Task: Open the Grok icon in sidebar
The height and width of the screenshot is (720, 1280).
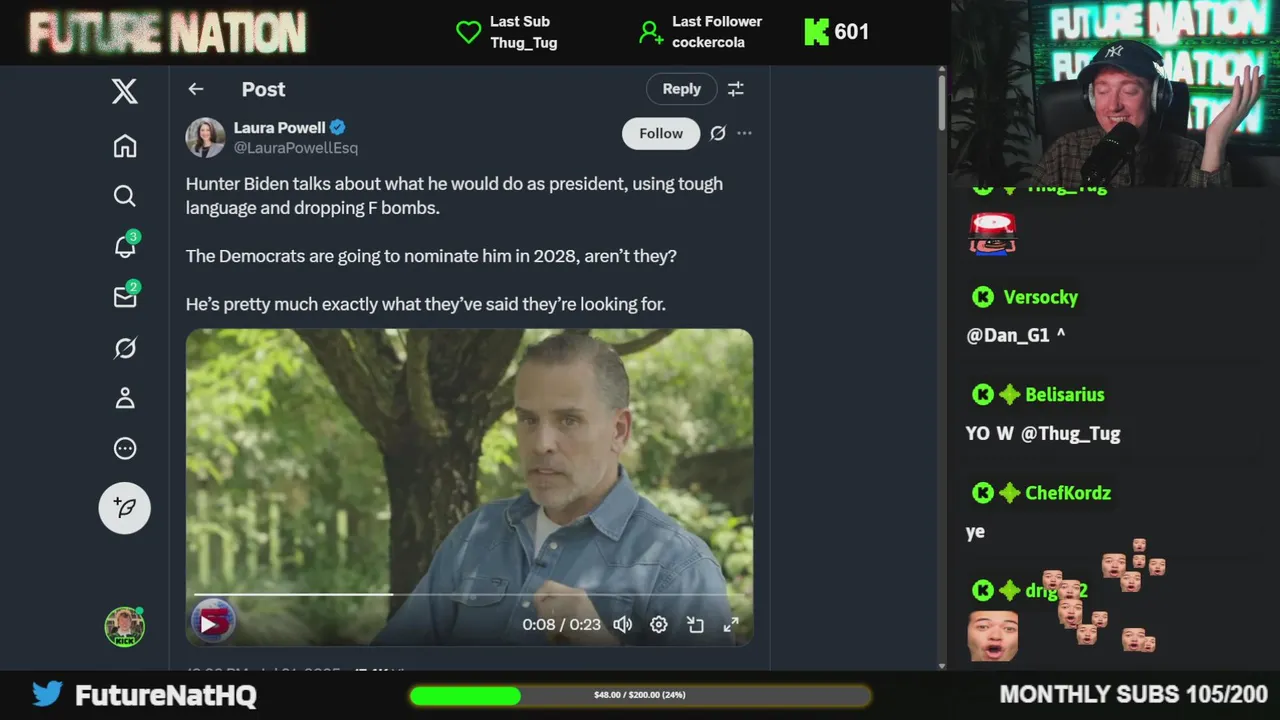Action: pyautogui.click(x=124, y=348)
